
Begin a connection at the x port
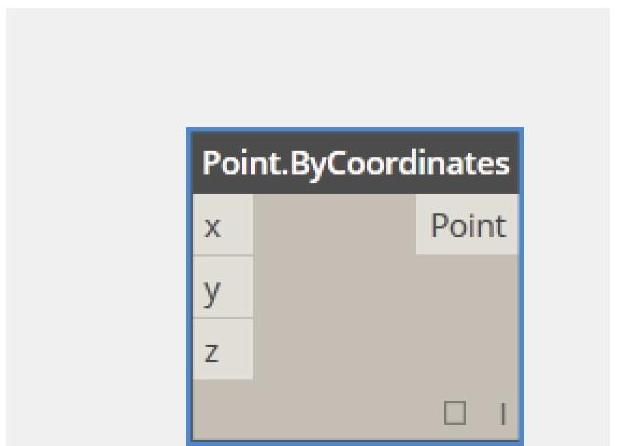point(223,225)
